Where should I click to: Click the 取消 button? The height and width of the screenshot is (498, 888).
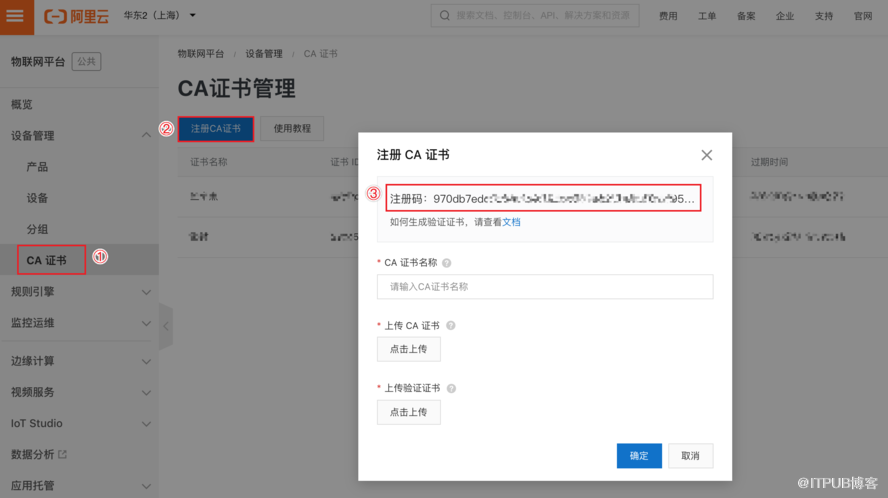click(690, 456)
